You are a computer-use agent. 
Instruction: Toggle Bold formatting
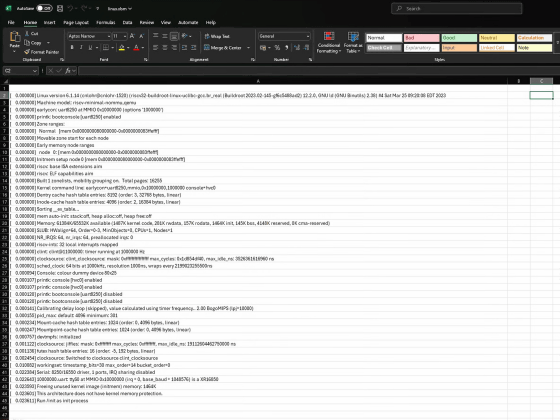click(72, 48)
